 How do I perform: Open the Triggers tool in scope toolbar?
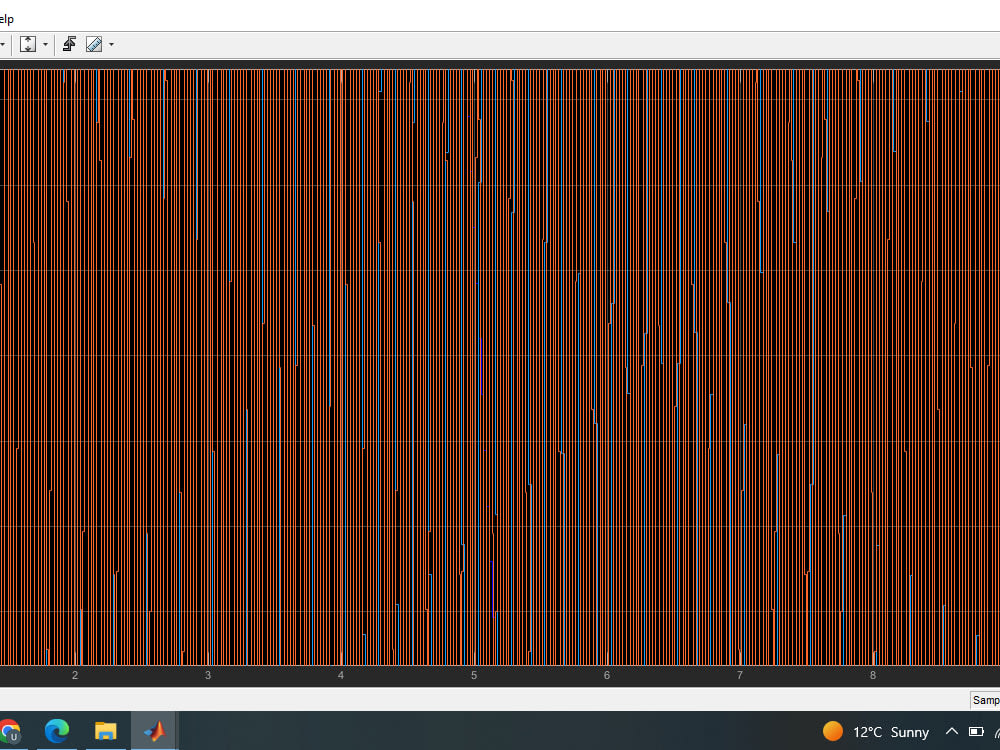click(70, 44)
